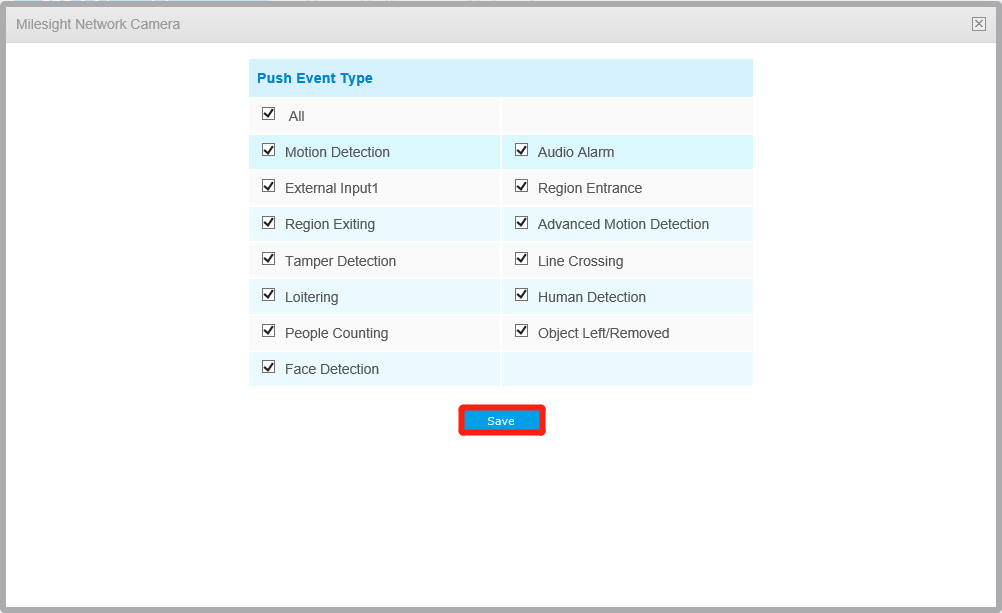Close the Milesight Network Camera dialog
The height and width of the screenshot is (613, 1002).
[978, 24]
